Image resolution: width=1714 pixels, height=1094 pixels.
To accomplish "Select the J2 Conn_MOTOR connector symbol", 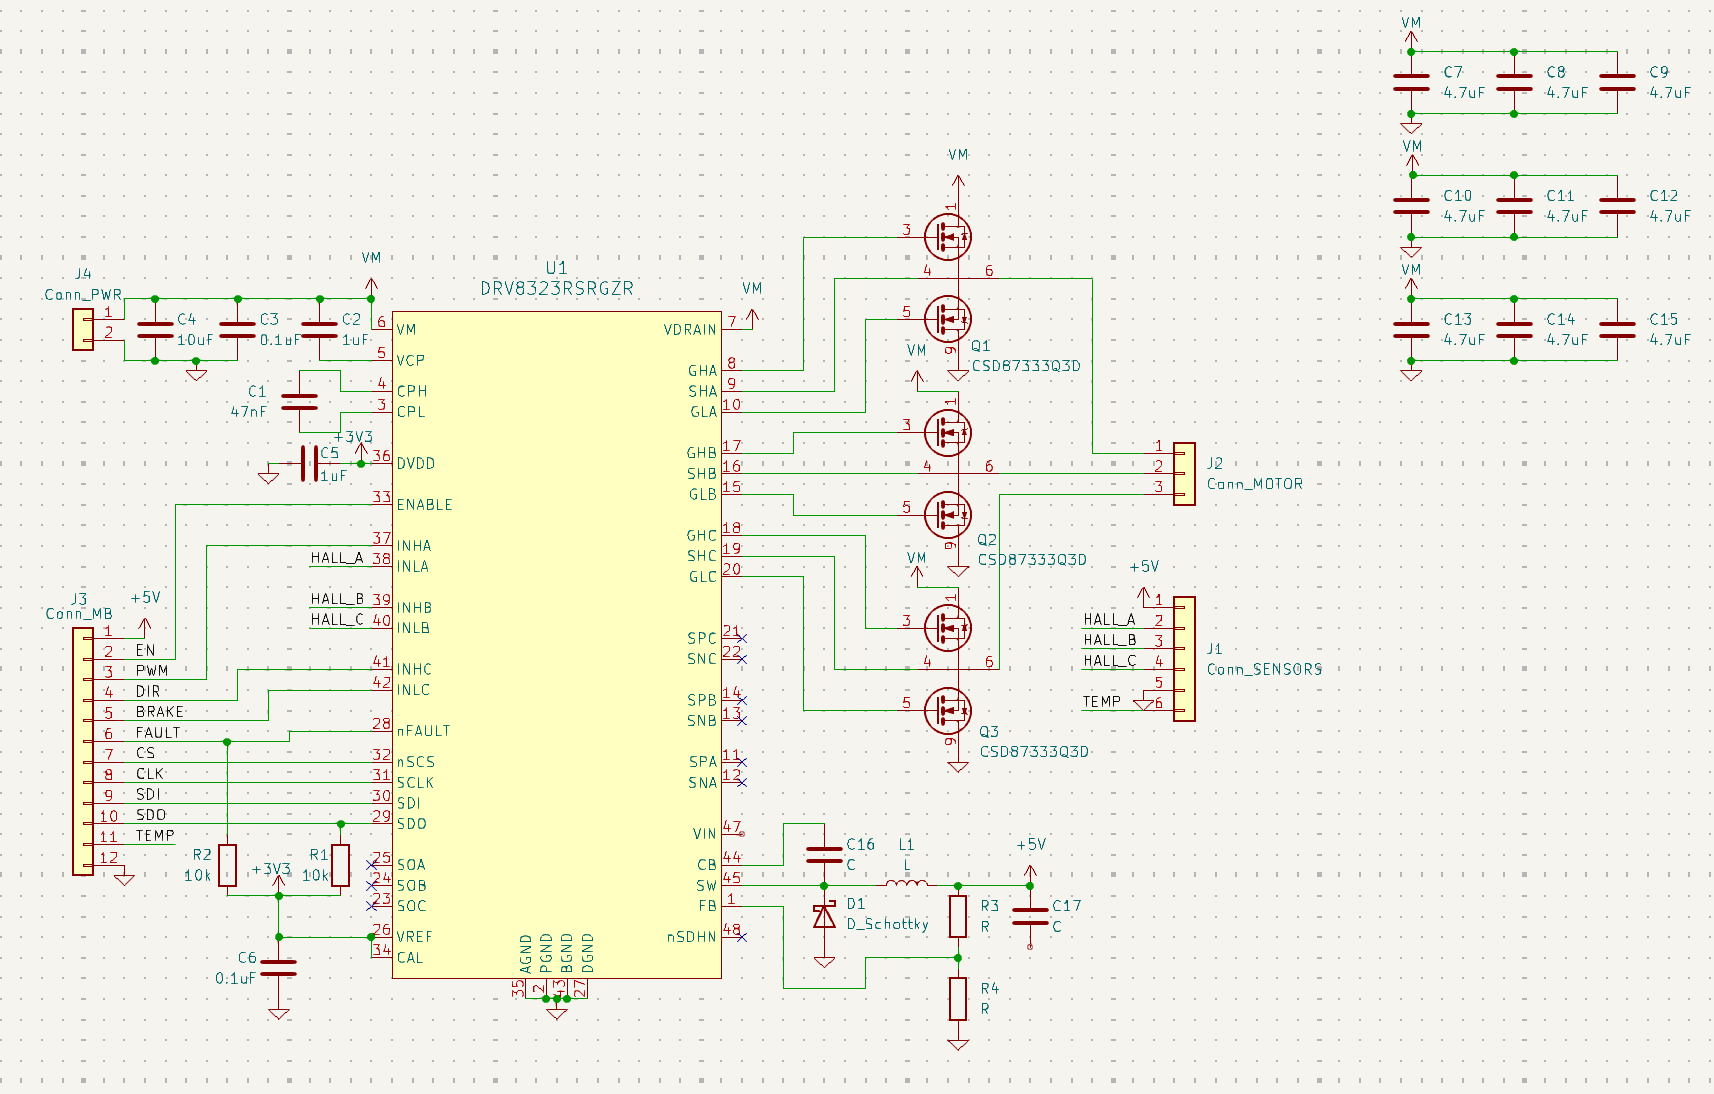I will point(1184,474).
